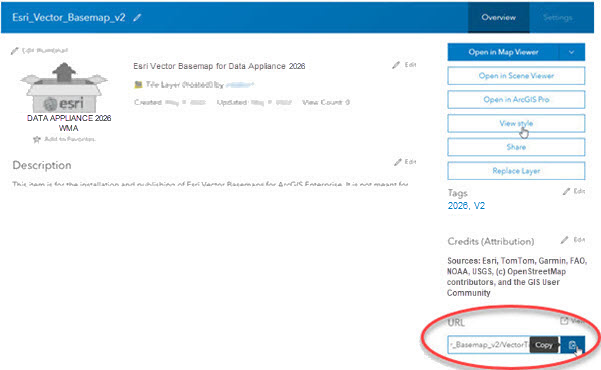The image size is (601, 370).
Task: Open the 2026 tag link
Action: (457, 206)
